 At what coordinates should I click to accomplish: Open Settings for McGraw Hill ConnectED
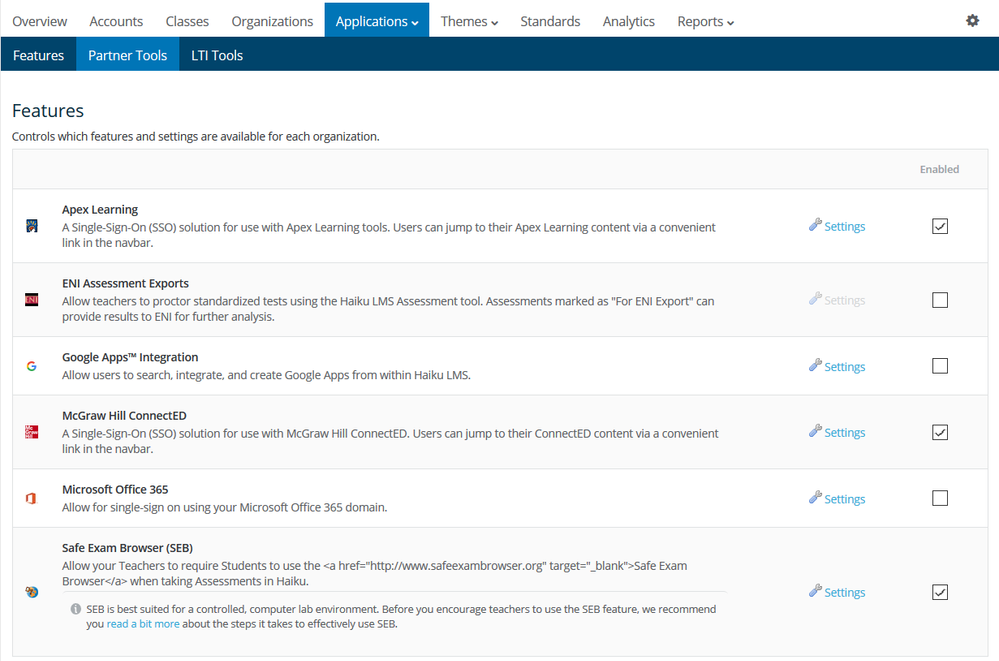[844, 432]
